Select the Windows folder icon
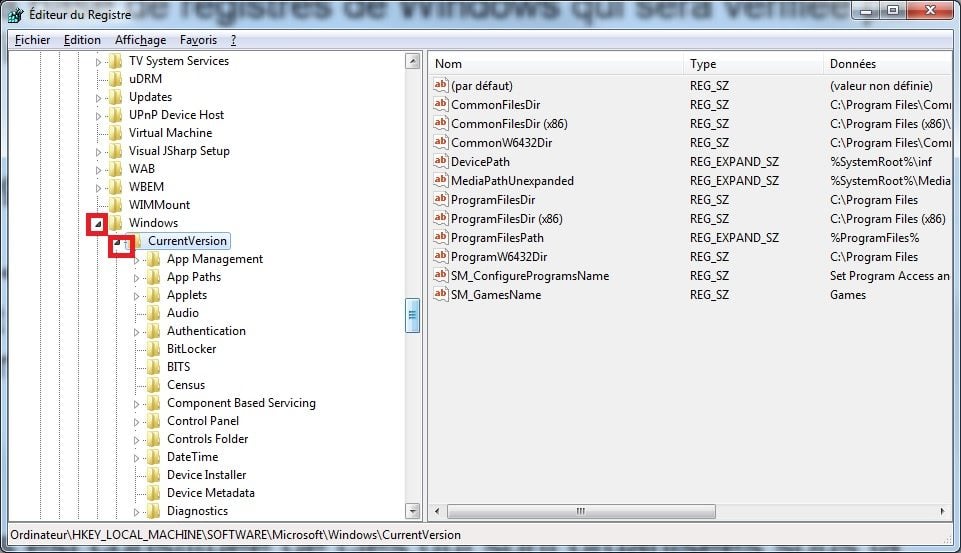The height and width of the screenshot is (553, 961). pos(115,223)
